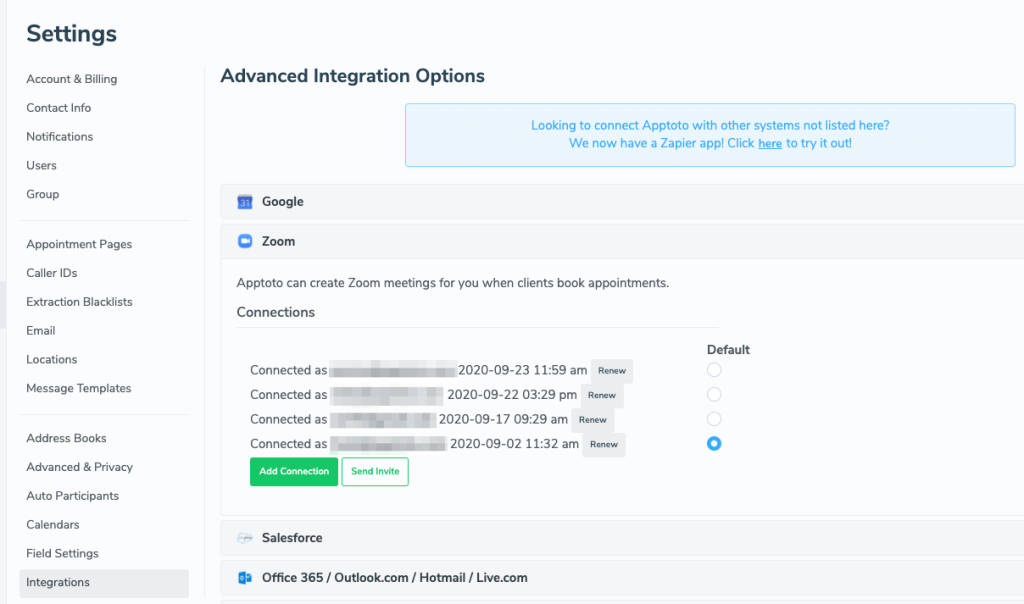1024x604 pixels.
Task: Open Calendars settings page
Action: [x=53, y=524]
